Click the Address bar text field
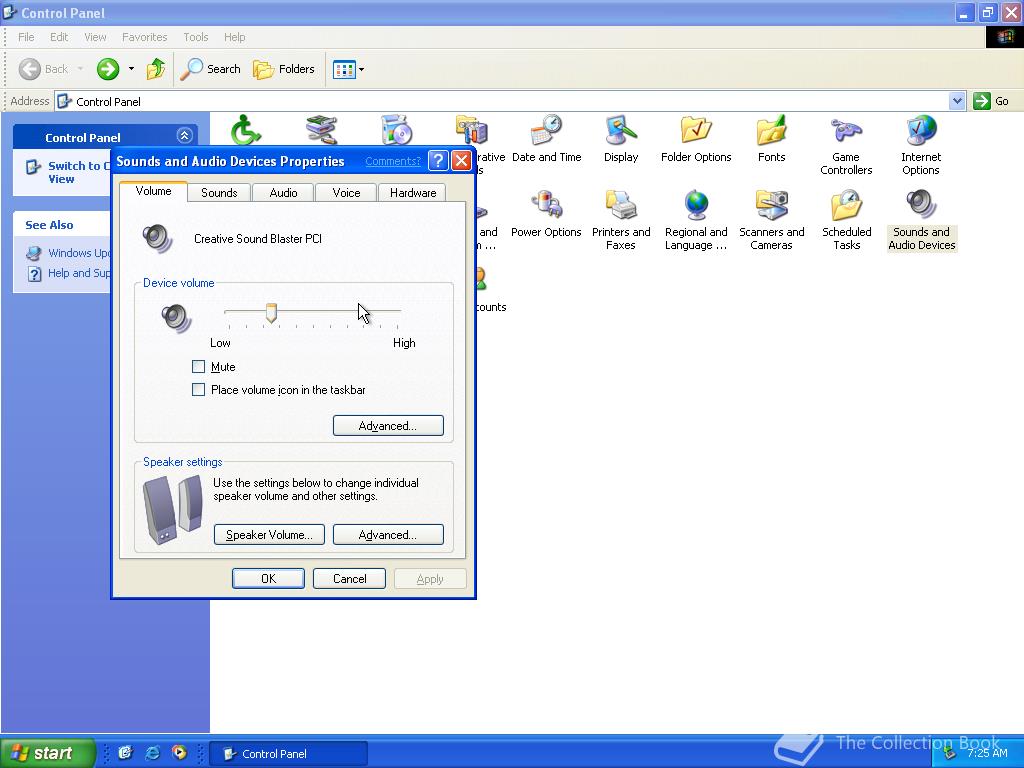Image resolution: width=1024 pixels, height=768 pixels. 503,101
